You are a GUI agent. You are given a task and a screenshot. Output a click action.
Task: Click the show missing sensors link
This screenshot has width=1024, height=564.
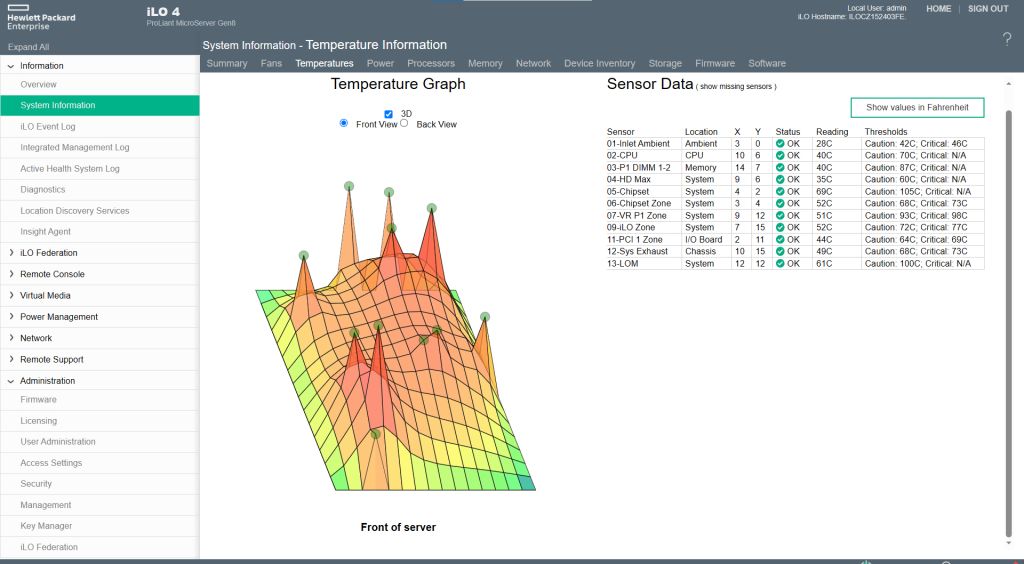tap(736, 86)
